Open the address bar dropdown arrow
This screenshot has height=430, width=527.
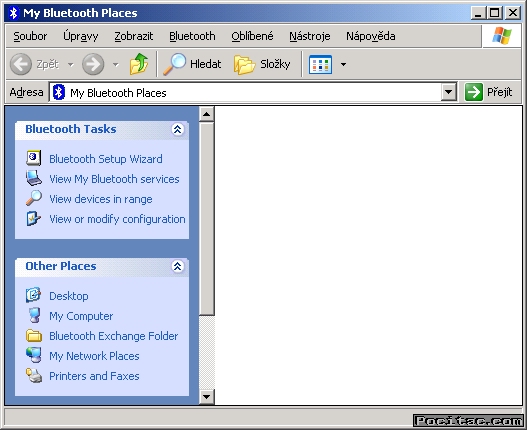pyautogui.click(x=448, y=92)
